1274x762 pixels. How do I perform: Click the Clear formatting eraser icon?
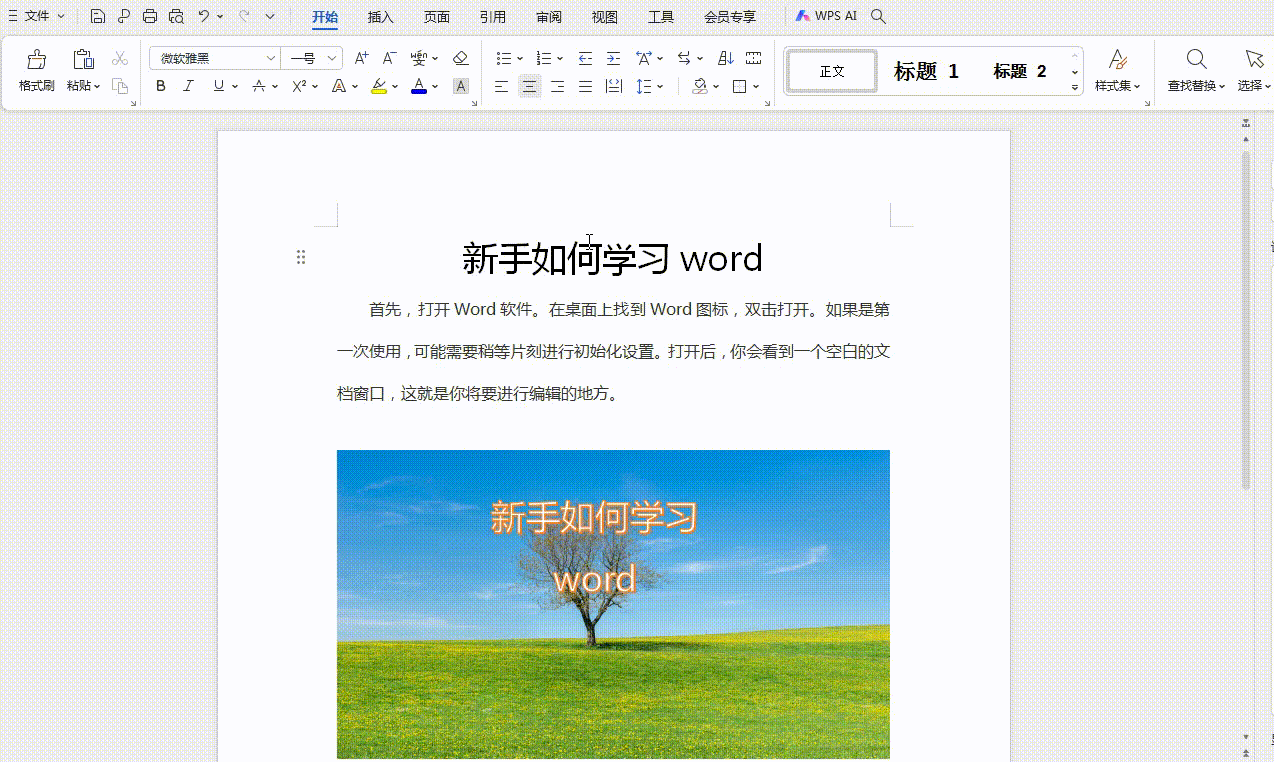pyautogui.click(x=460, y=58)
